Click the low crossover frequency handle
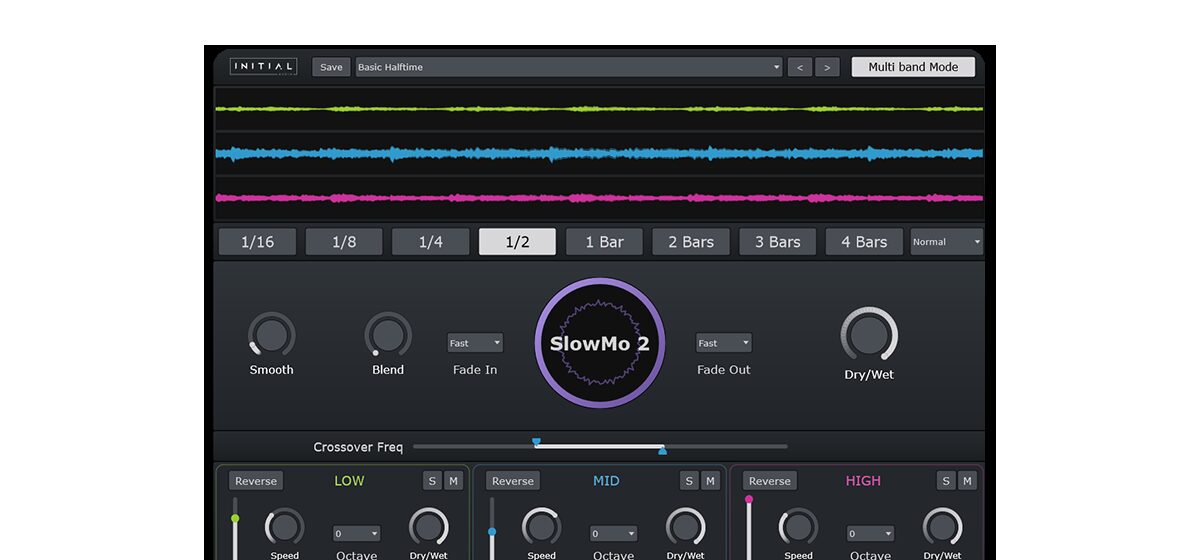Screen dimensions: 1200x560 tap(536, 441)
